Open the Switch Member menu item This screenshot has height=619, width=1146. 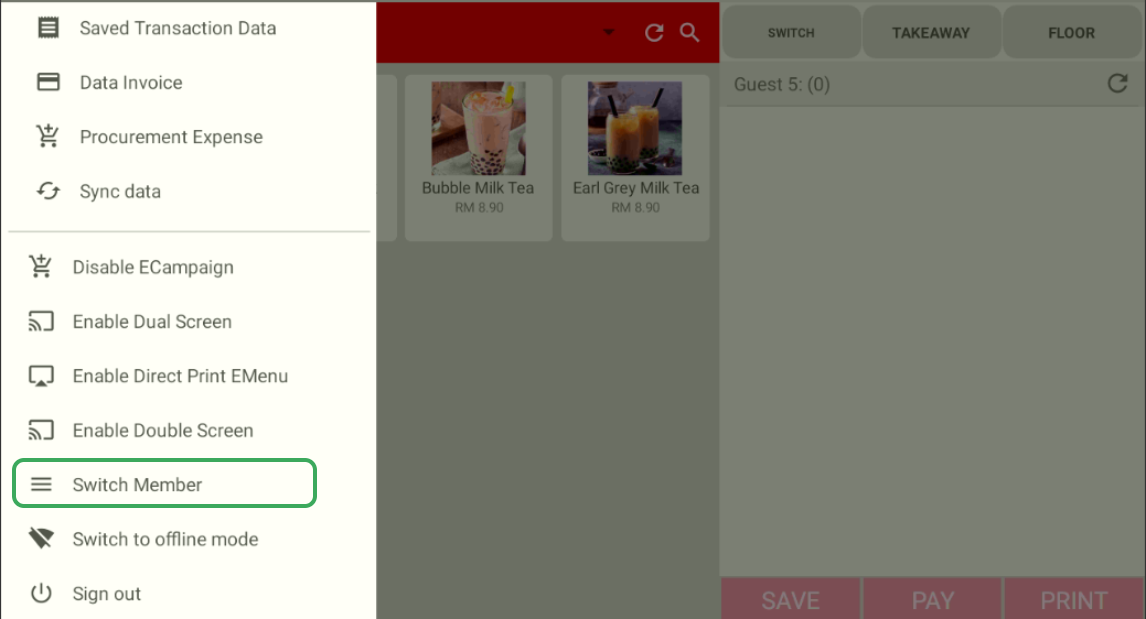coord(164,483)
